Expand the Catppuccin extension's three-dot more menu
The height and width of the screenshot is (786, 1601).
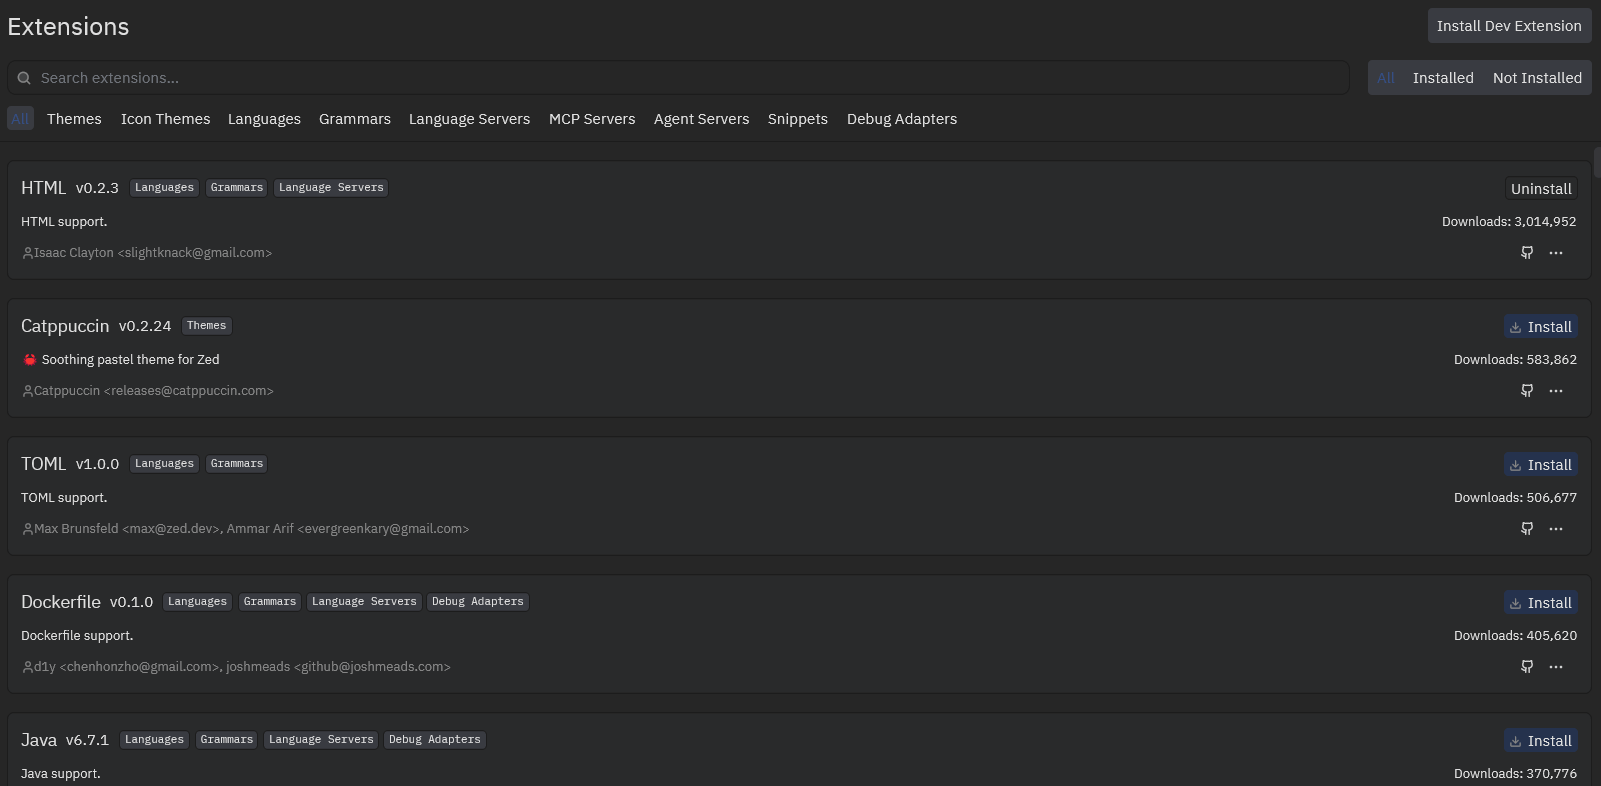point(1556,391)
